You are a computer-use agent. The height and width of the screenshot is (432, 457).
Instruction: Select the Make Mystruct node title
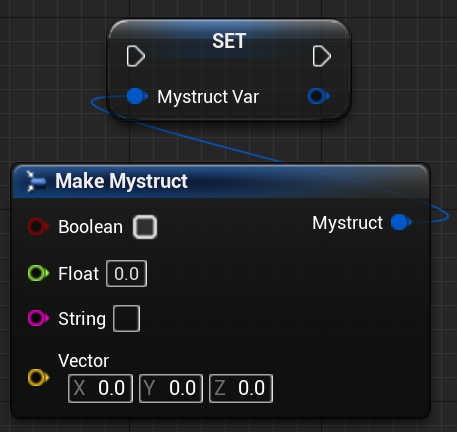[121, 181]
